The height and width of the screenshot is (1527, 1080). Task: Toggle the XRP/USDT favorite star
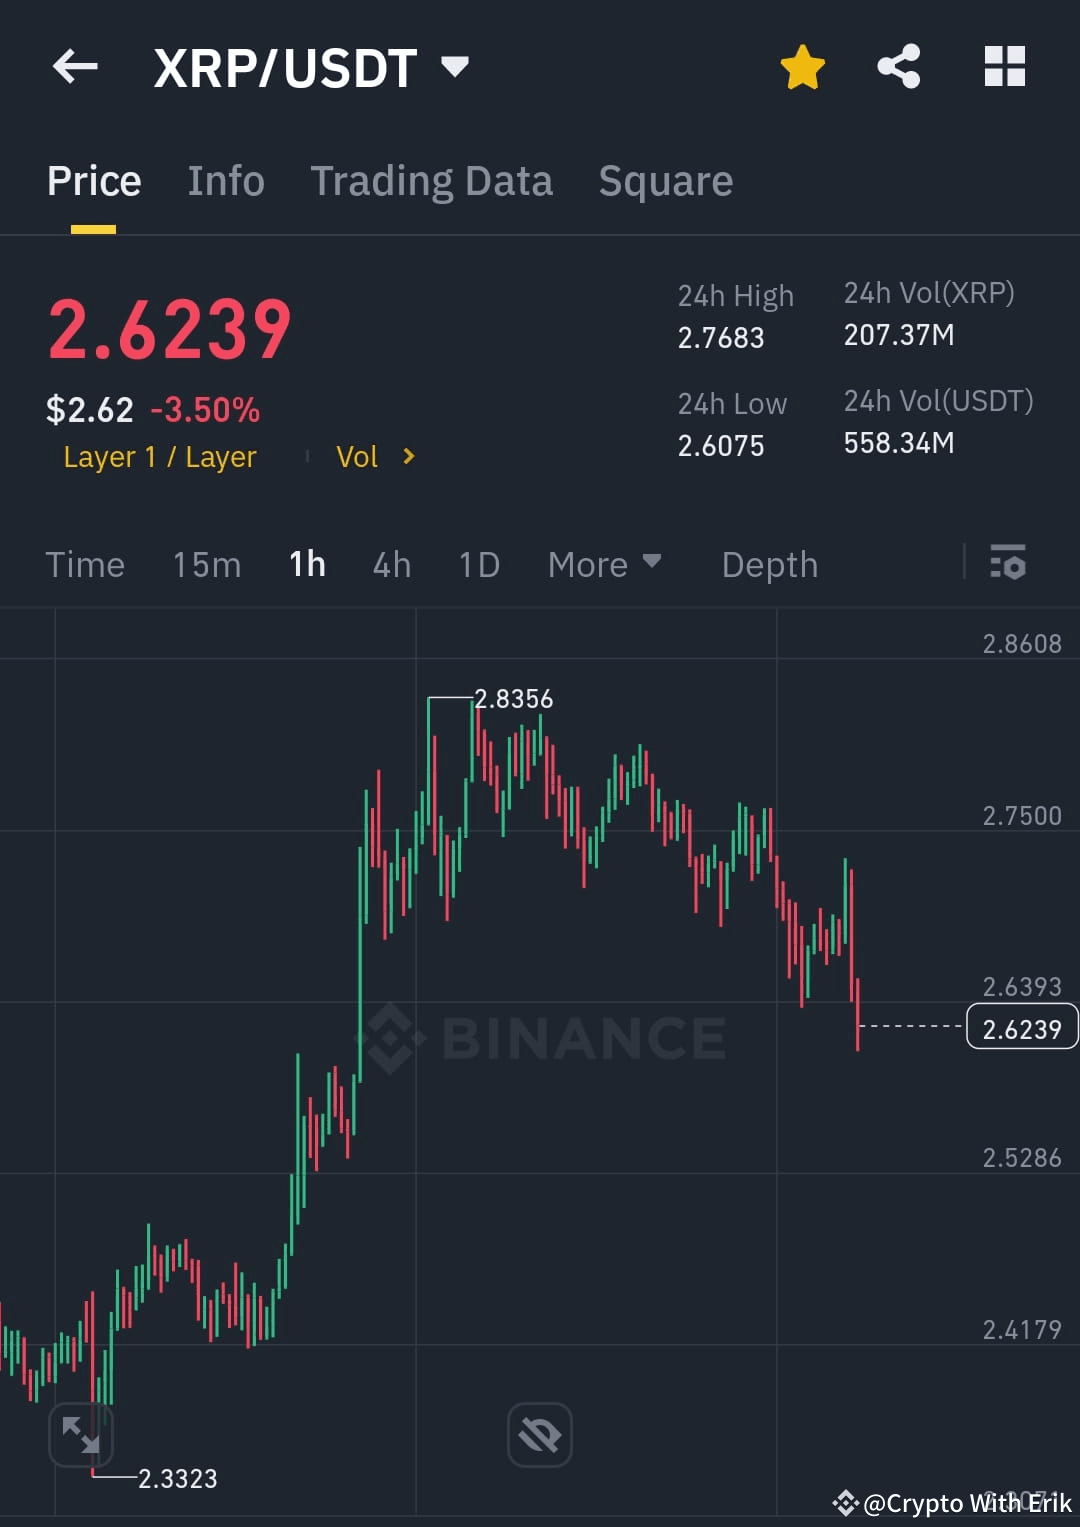(x=802, y=65)
